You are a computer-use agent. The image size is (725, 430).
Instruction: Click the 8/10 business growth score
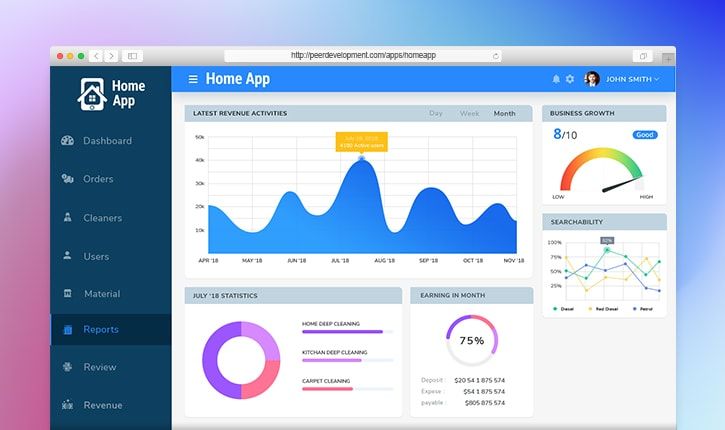[565, 135]
